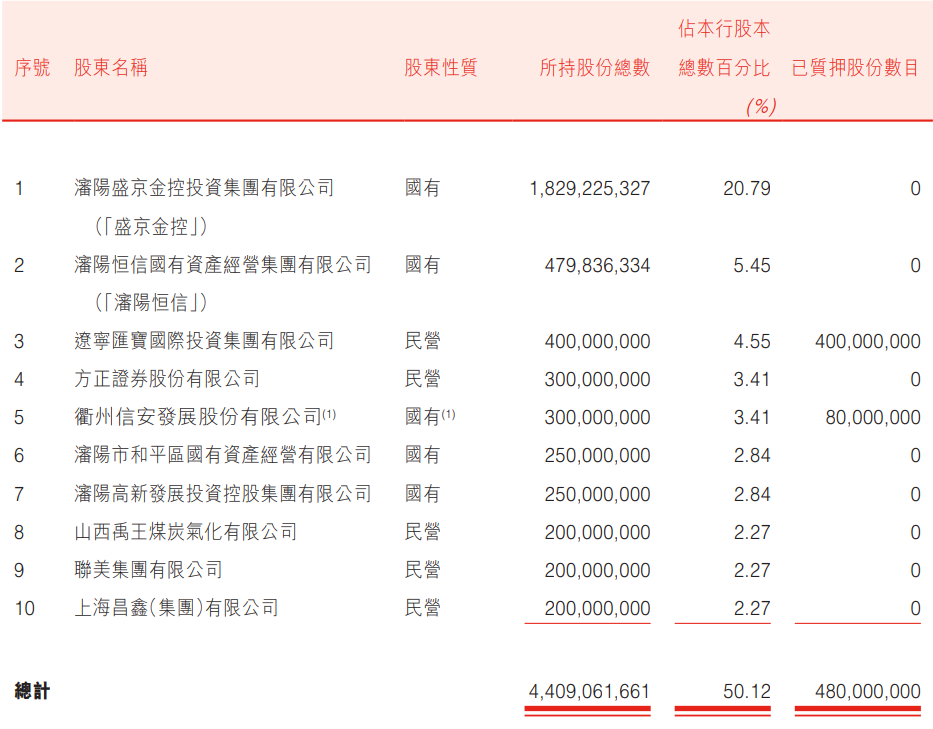Click pledged shares 0 for 上海昌鑫
933x729 pixels.
pos(916,609)
